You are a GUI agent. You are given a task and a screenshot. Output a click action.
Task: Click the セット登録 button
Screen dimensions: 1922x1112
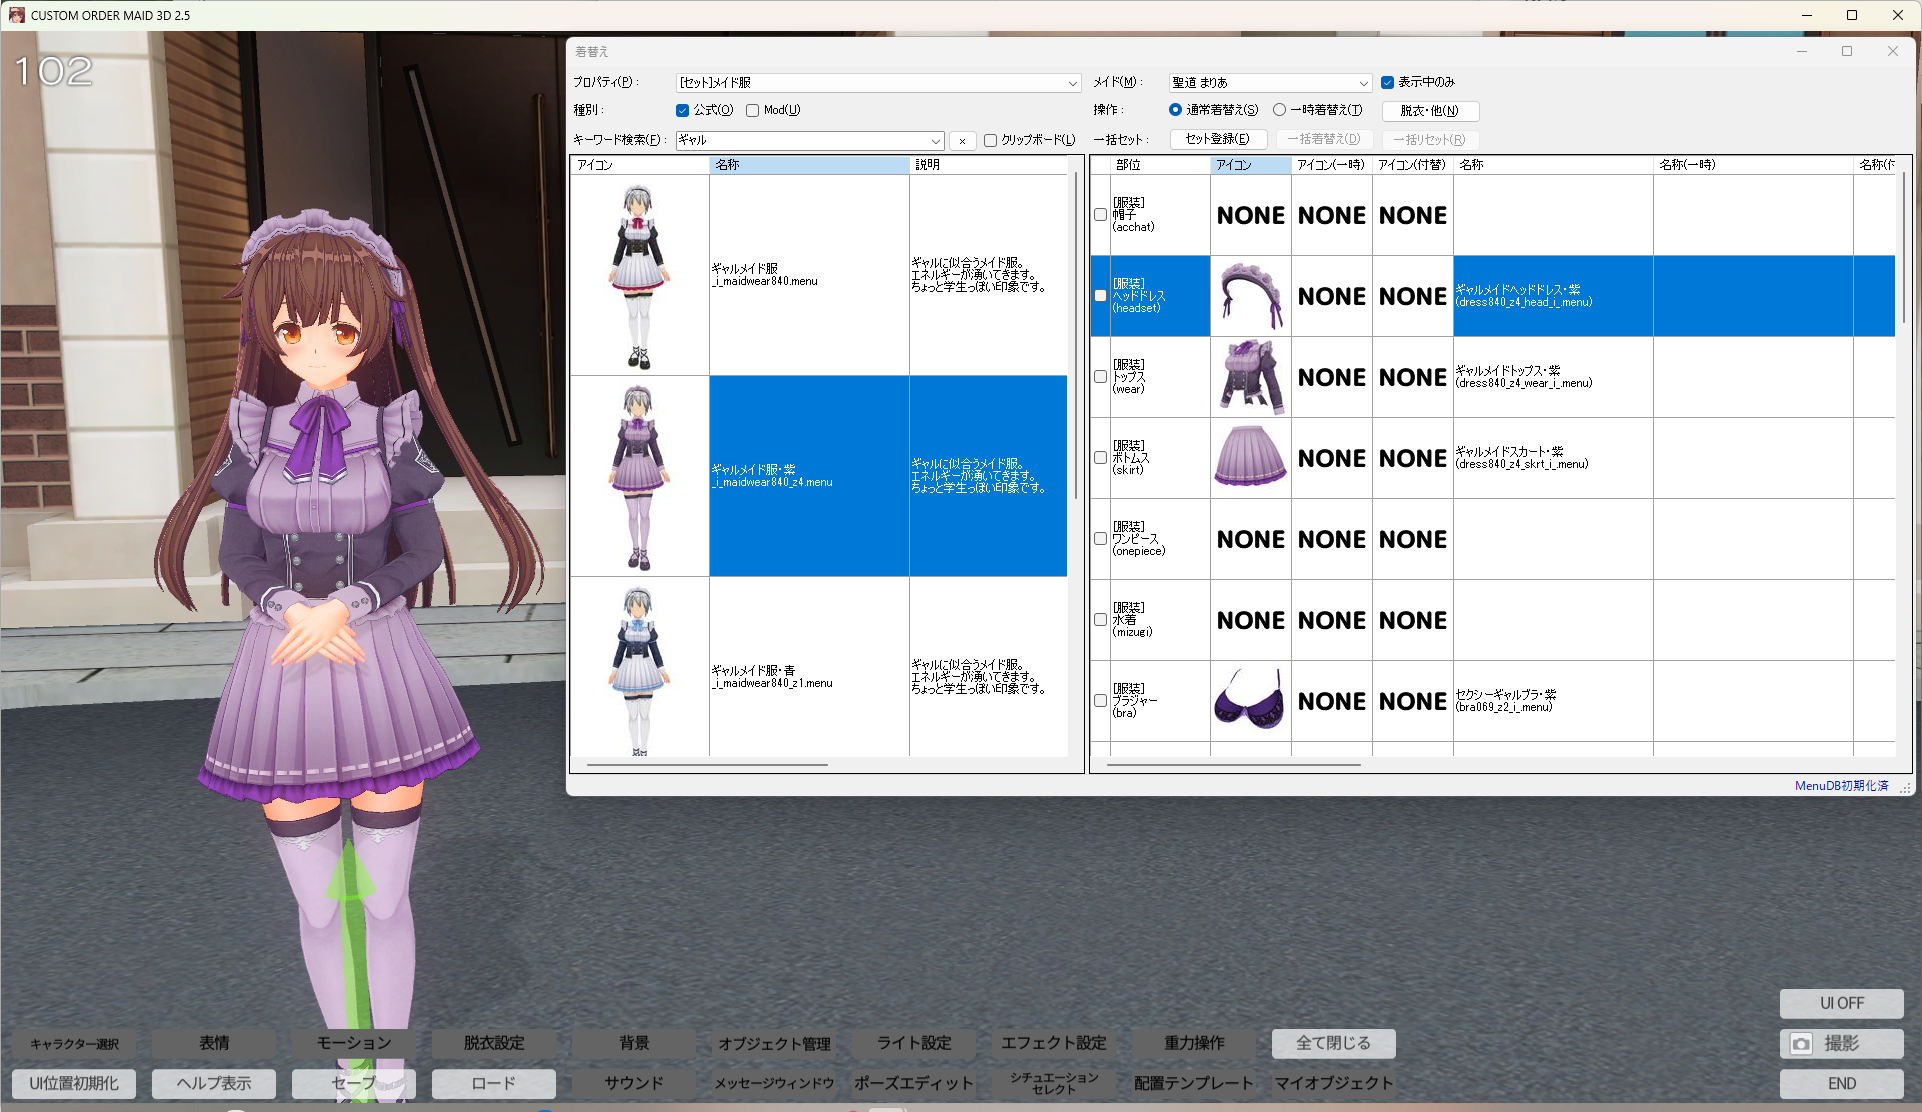1218,139
